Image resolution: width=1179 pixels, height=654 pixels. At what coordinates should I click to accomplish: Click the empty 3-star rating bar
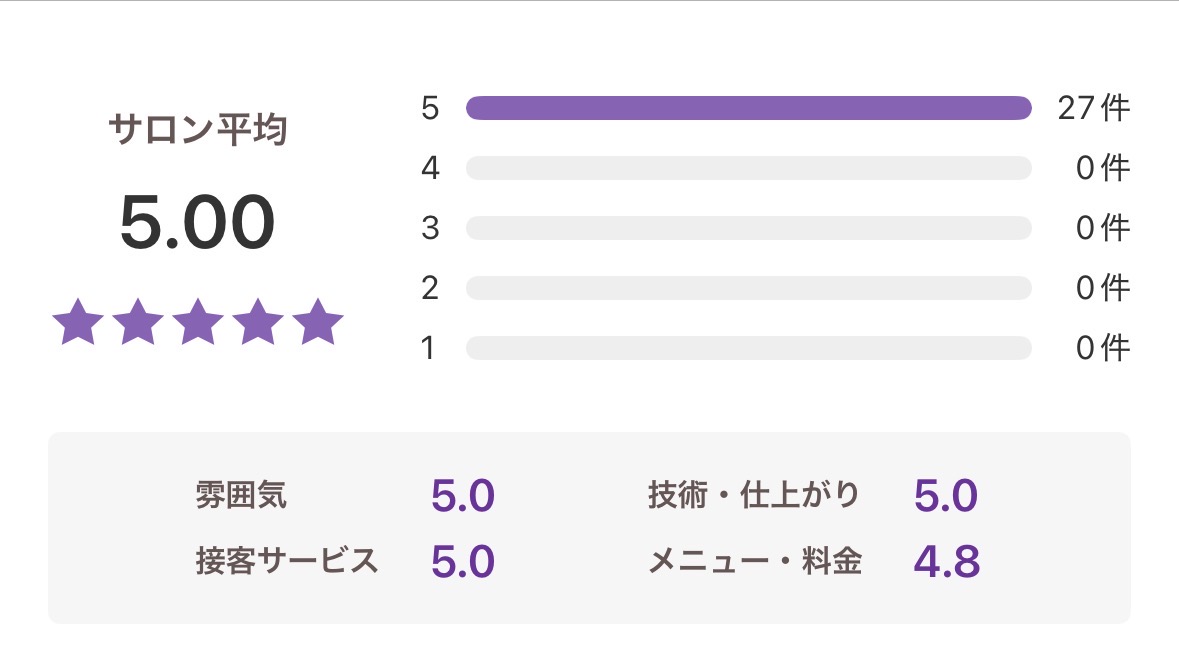pos(748,228)
